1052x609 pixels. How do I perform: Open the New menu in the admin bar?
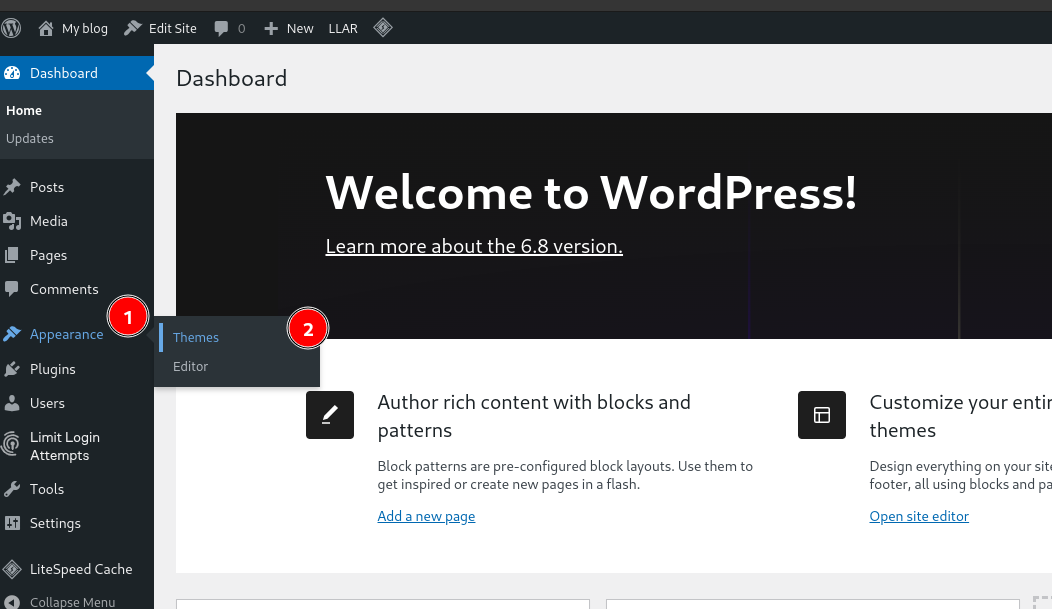[288, 27]
